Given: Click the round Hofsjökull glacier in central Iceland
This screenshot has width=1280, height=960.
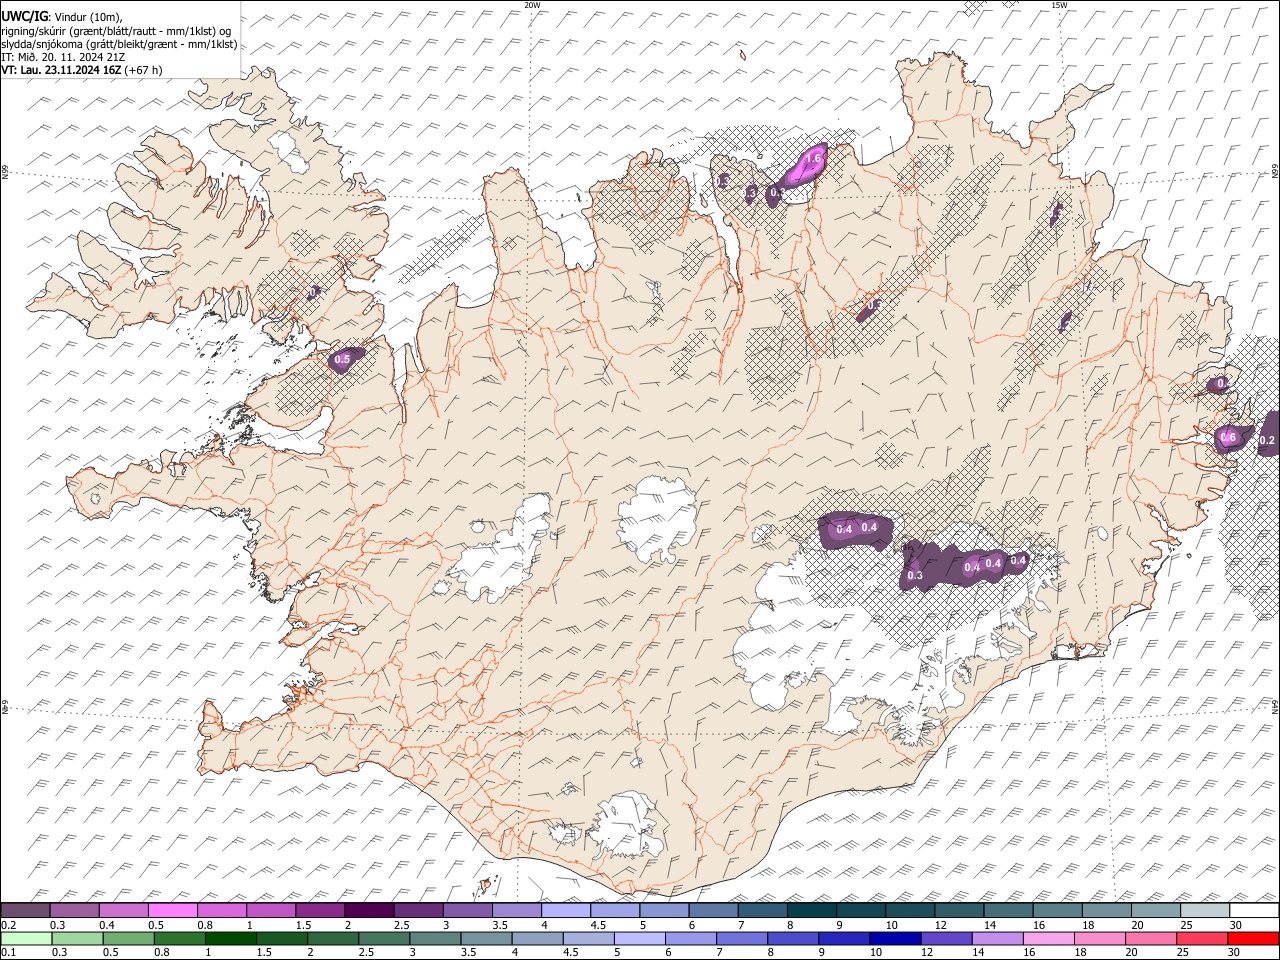Looking at the screenshot, I should (657, 518).
